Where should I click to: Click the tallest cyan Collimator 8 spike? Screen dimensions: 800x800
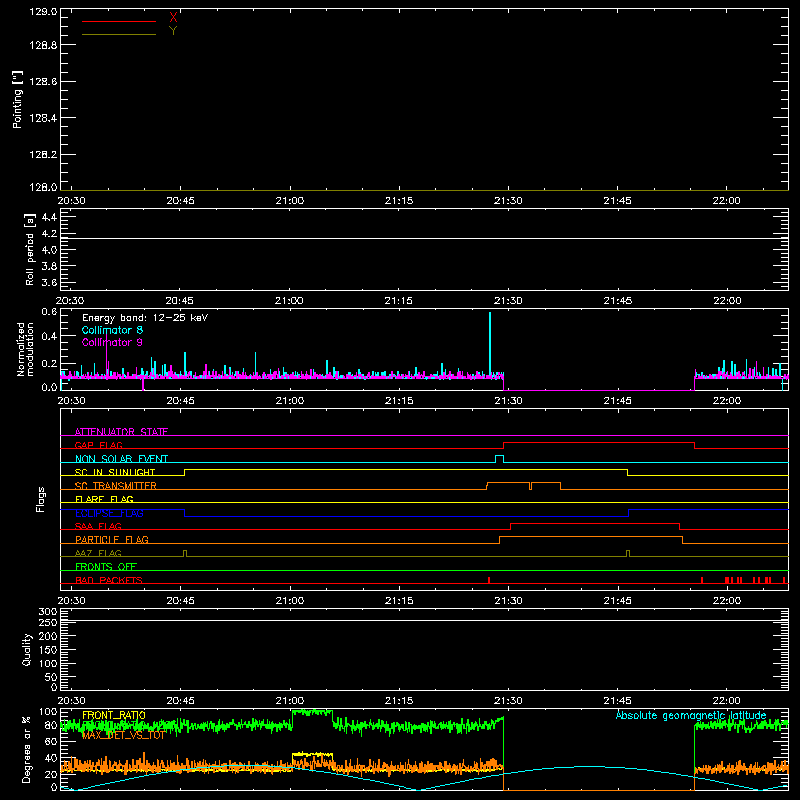(x=490, y=344)
